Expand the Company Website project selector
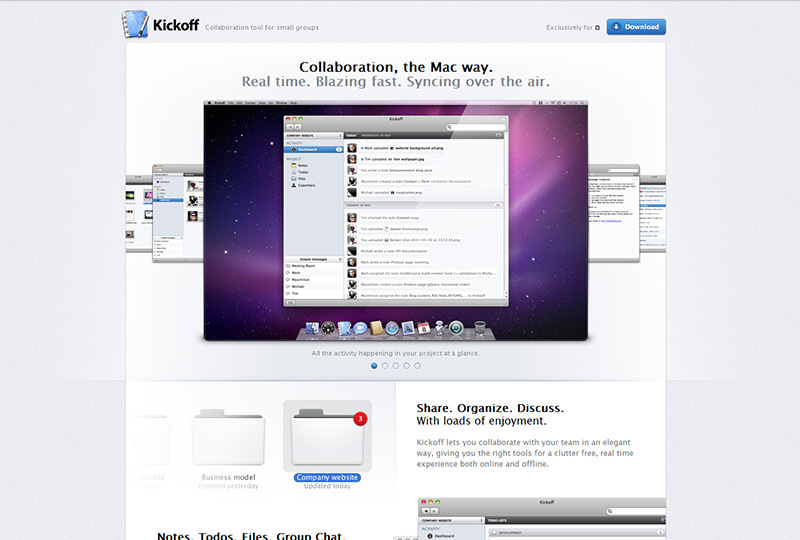This screenshot has width=800, height=540. (x=313, y=136)
